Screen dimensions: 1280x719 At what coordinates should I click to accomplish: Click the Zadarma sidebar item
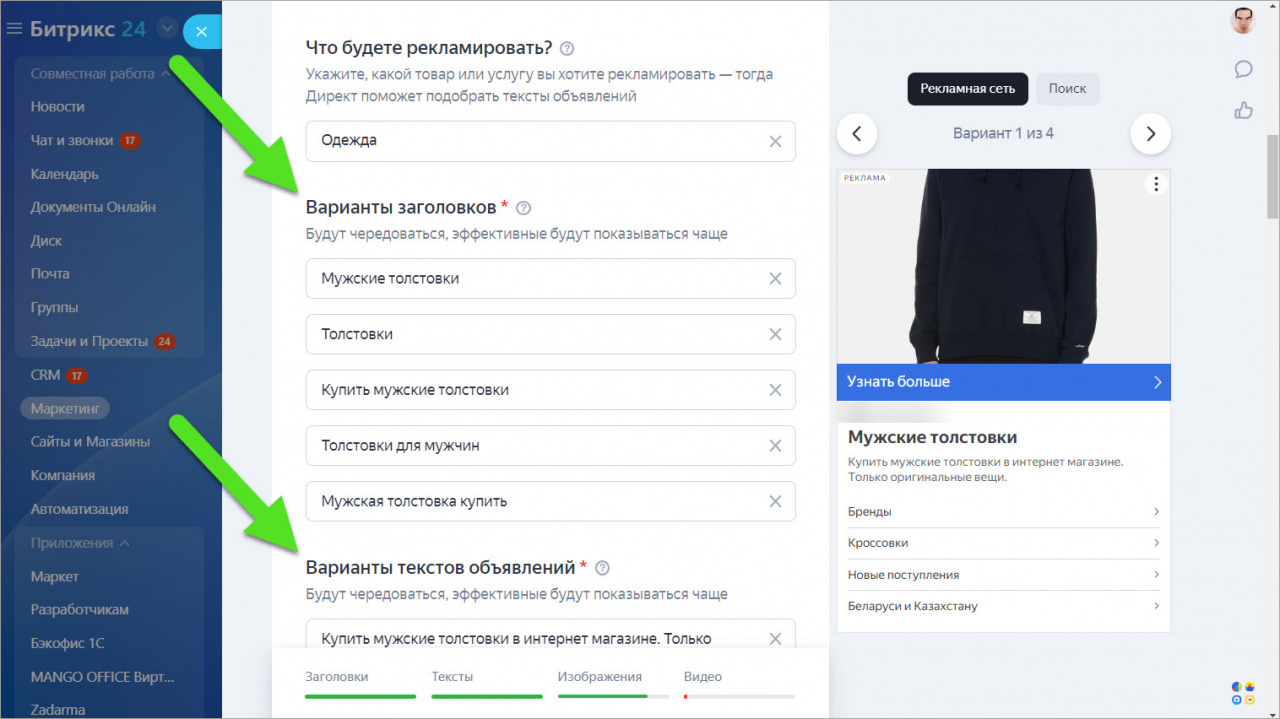(58, 710)
